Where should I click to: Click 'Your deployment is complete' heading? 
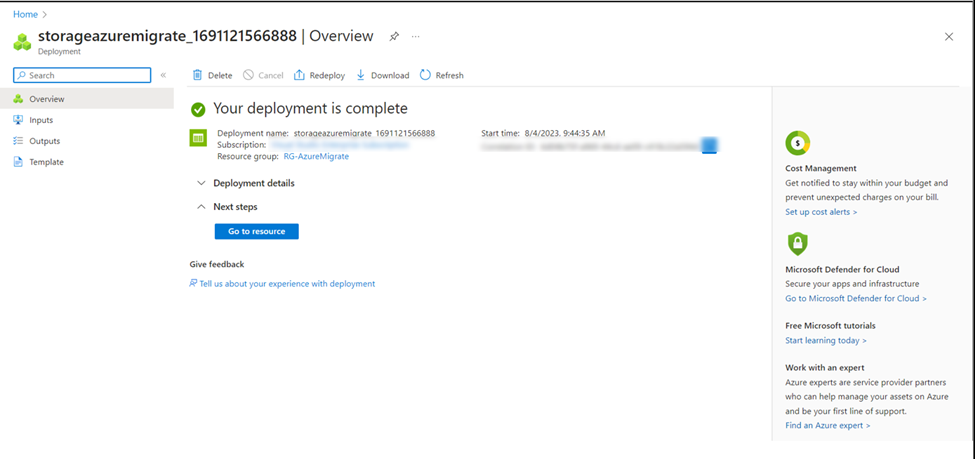pos(310,109)
